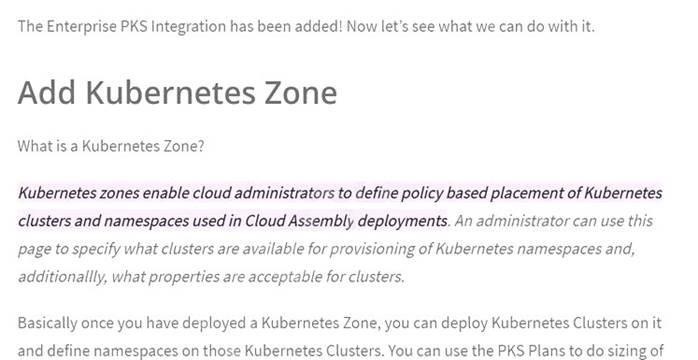This screenshot has height=360, width=698.
Task: Click the line starting 'and define namespaces on those'
Action: tap(341, 350)
